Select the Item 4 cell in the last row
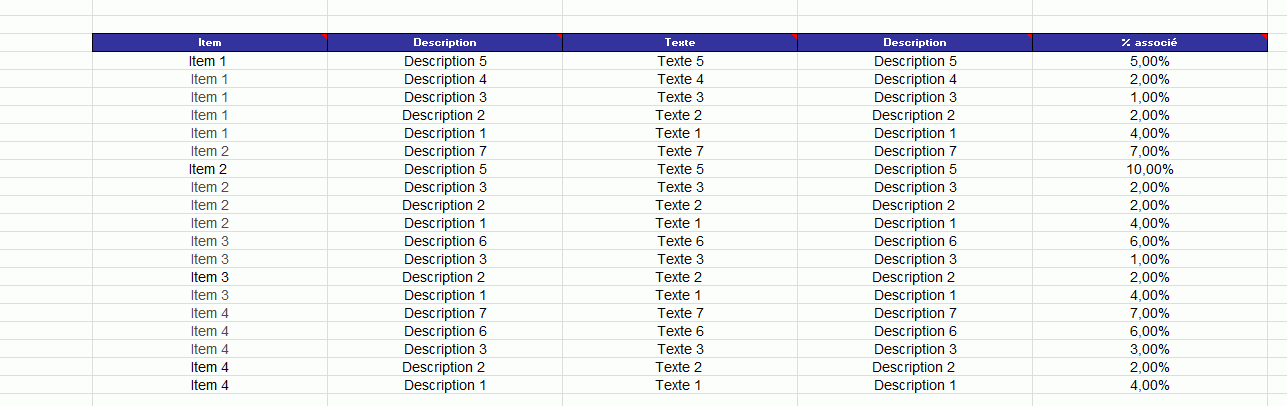This screenshot has height=406, width=1287. click(209, 385)
